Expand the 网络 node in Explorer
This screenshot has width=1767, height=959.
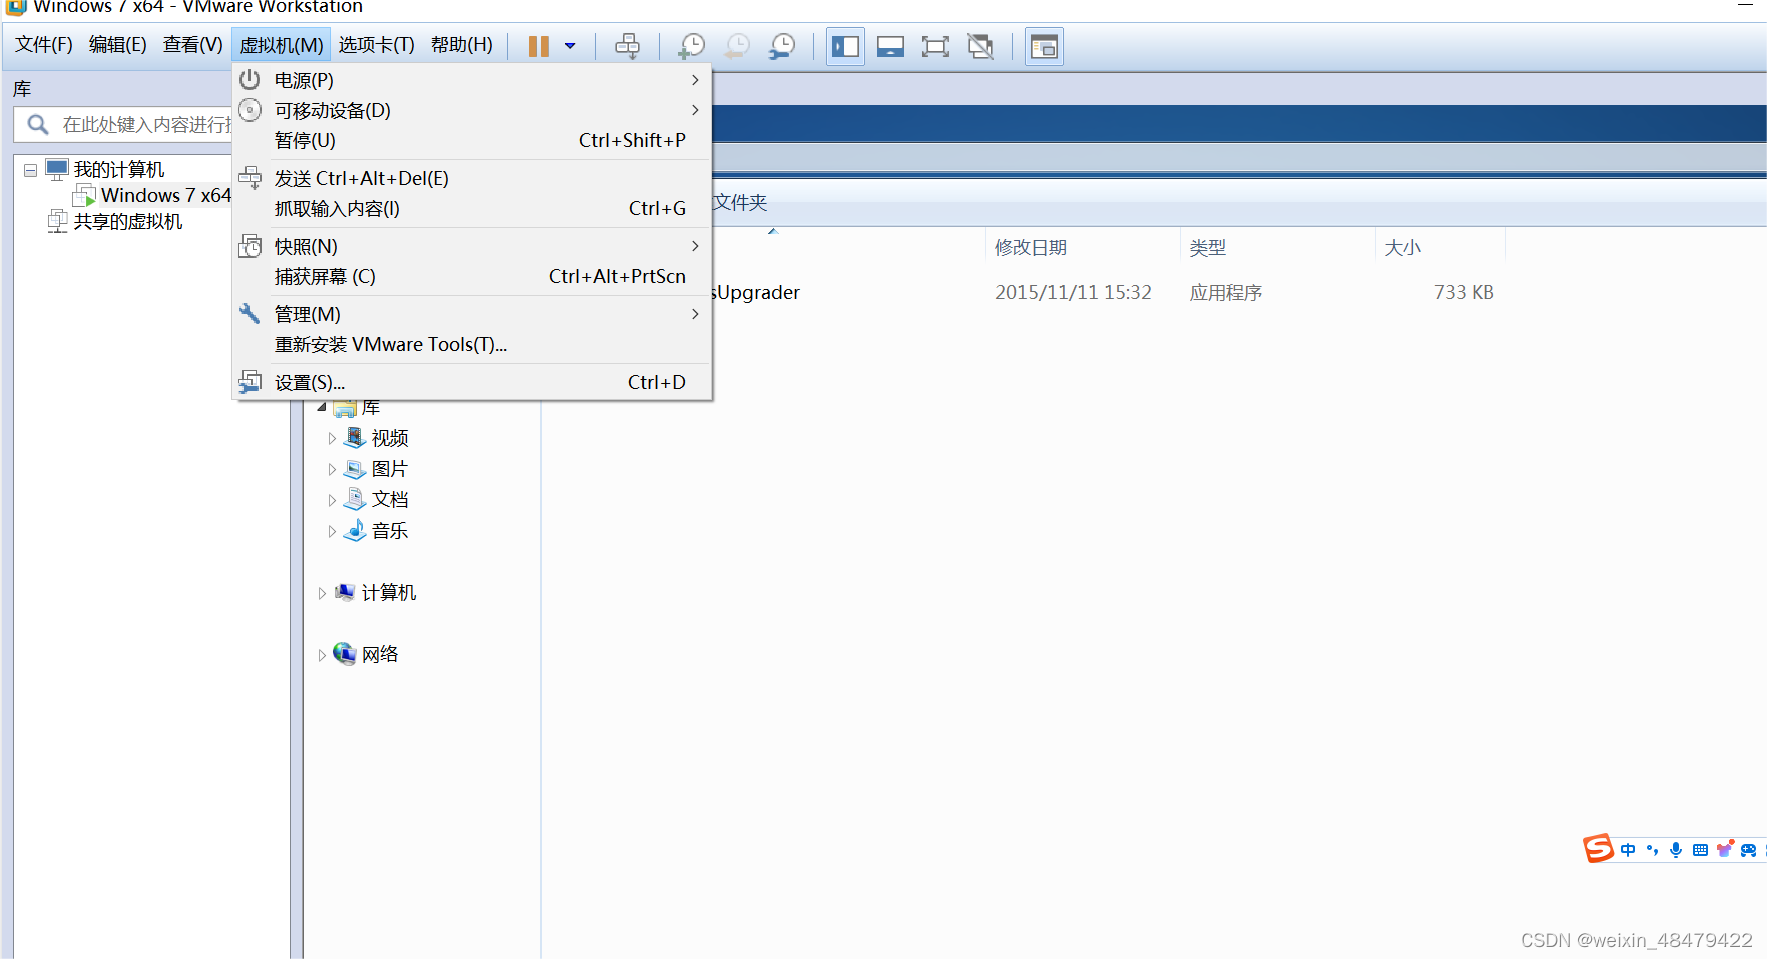[322, 655]
